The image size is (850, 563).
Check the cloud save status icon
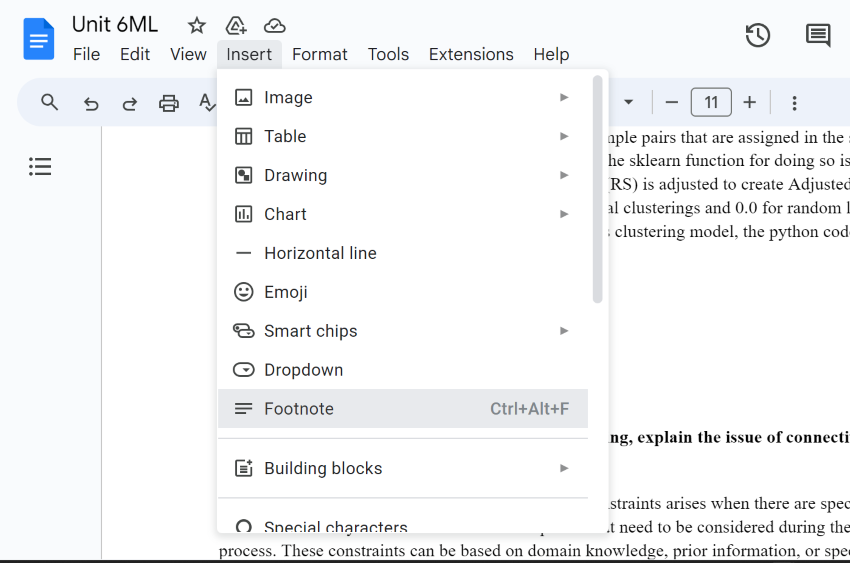pyautogui.click(x=274, y=26)
